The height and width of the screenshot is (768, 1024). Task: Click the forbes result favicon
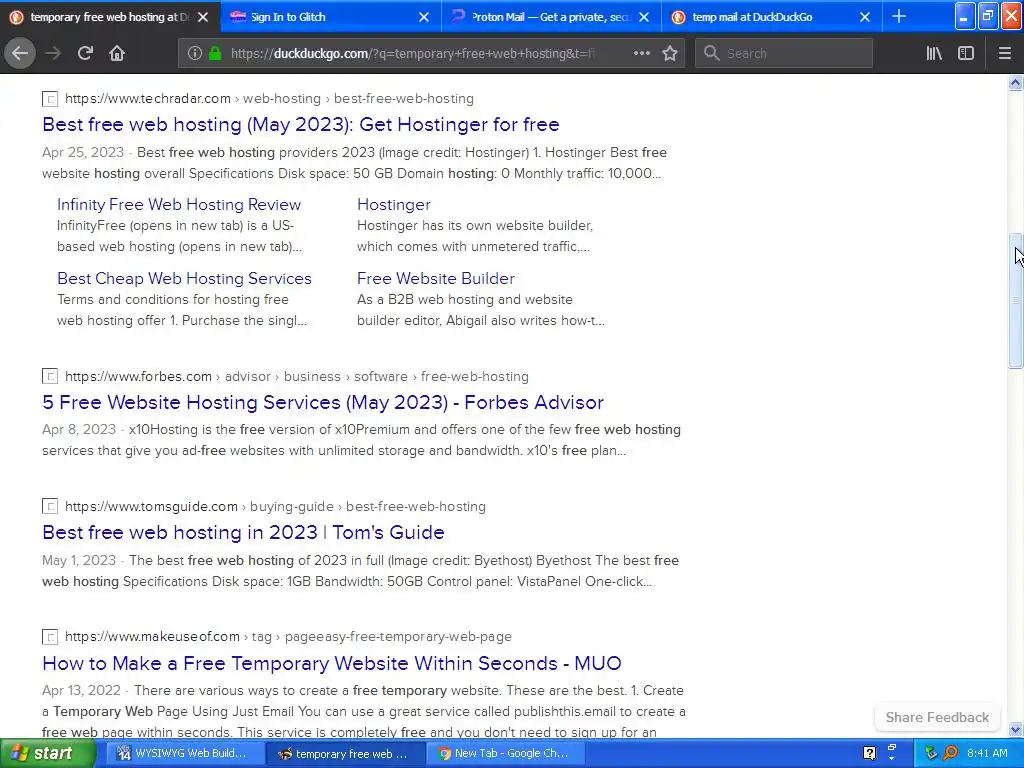tap(50, 376)
